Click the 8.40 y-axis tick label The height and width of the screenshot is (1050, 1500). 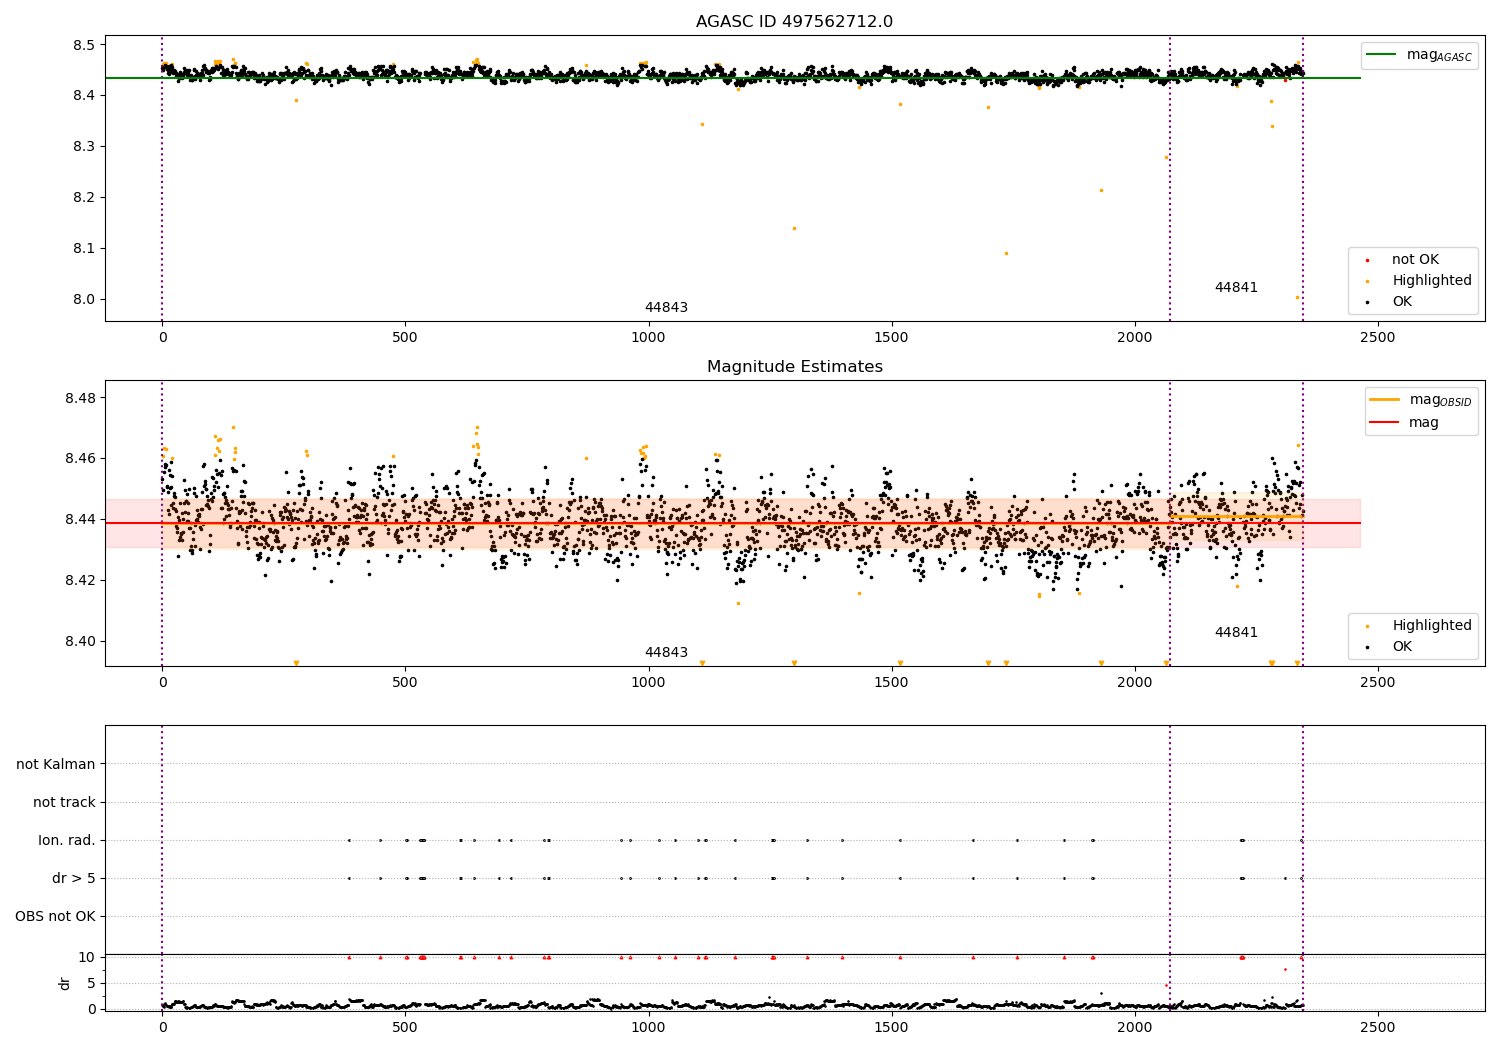(x=80, y=642)
